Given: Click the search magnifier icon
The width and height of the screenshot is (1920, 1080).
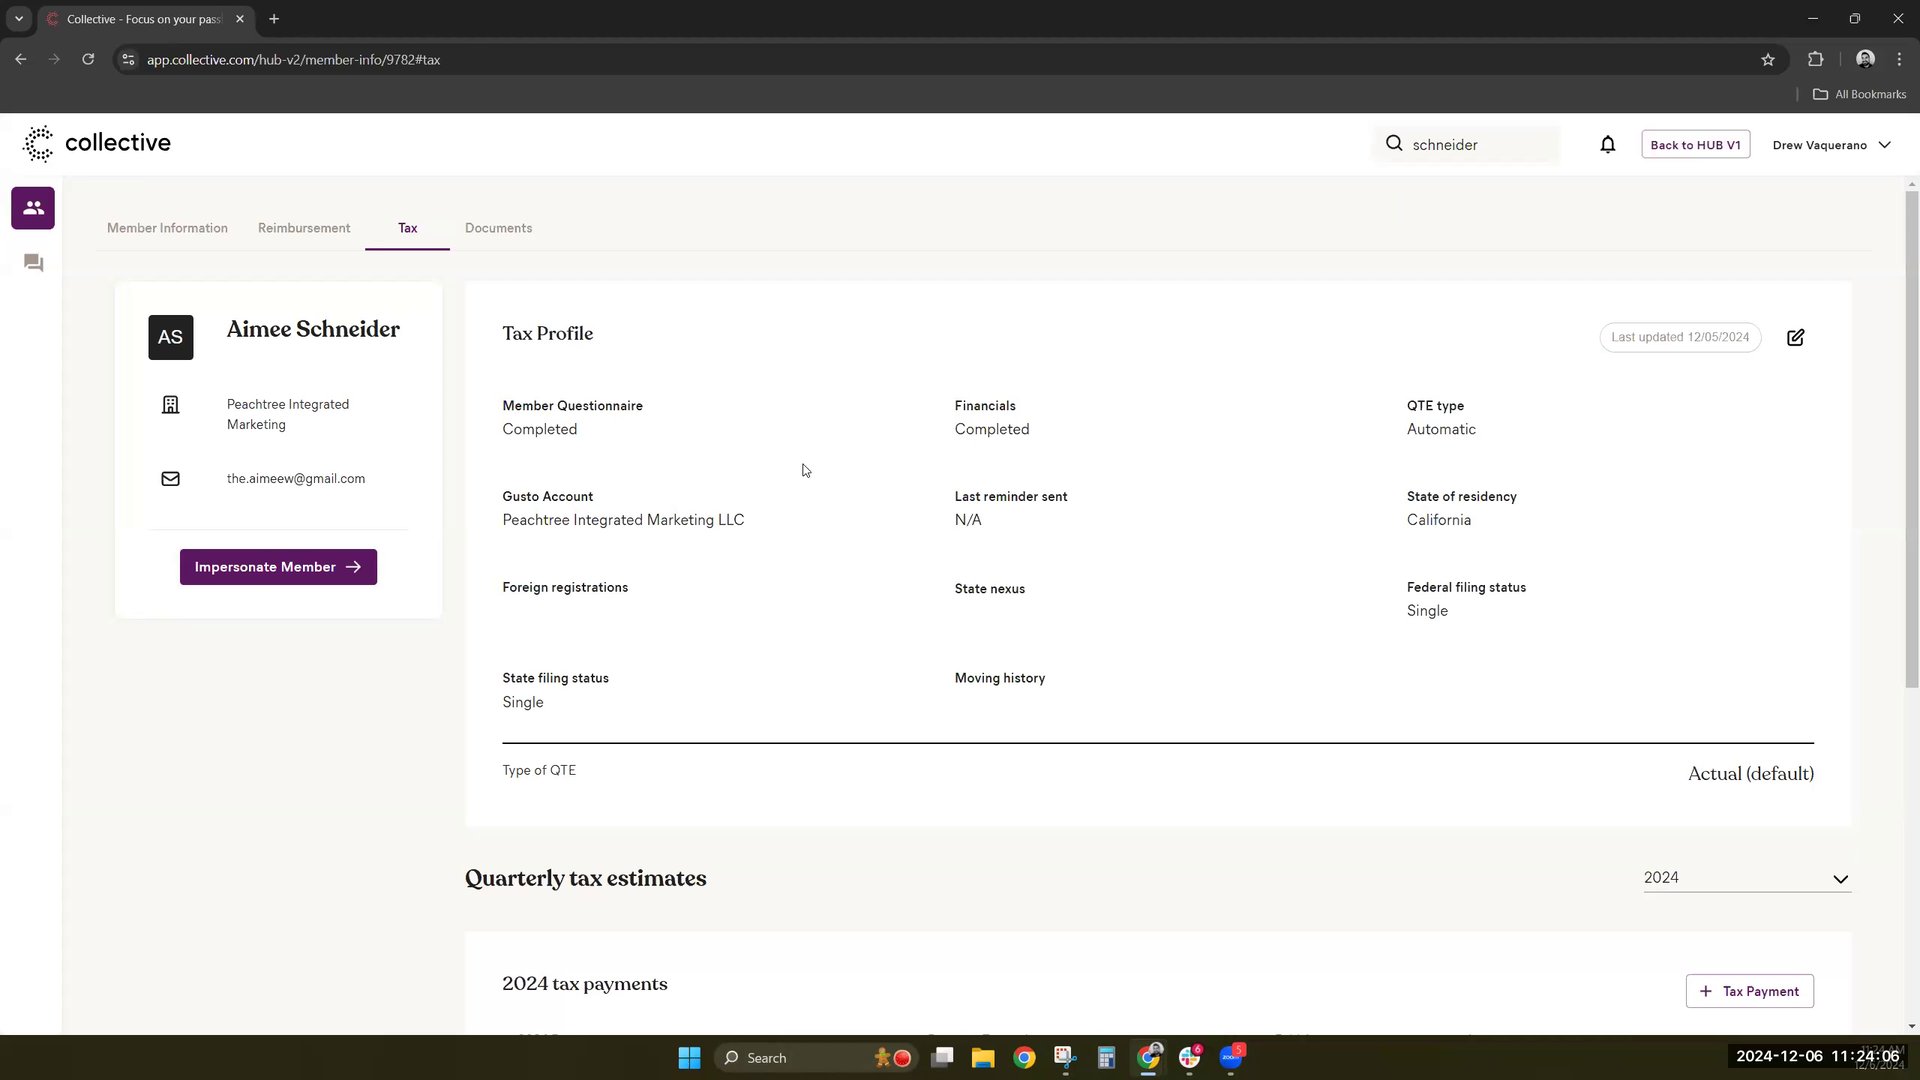Looking at the screenshot, I should click(1394, 144).
